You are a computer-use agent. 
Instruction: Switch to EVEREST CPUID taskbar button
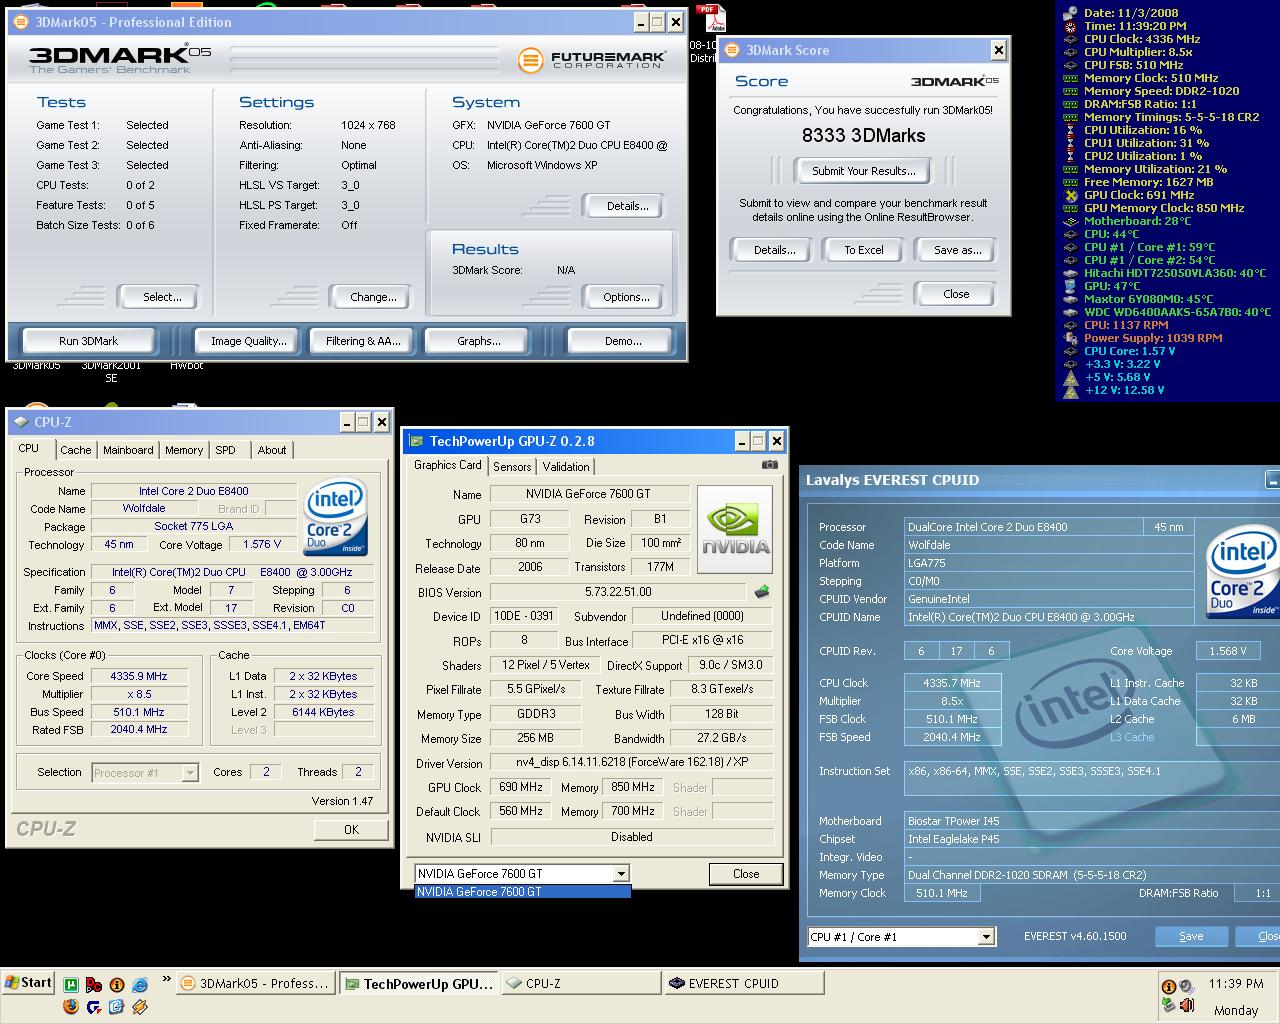point(744,984)
